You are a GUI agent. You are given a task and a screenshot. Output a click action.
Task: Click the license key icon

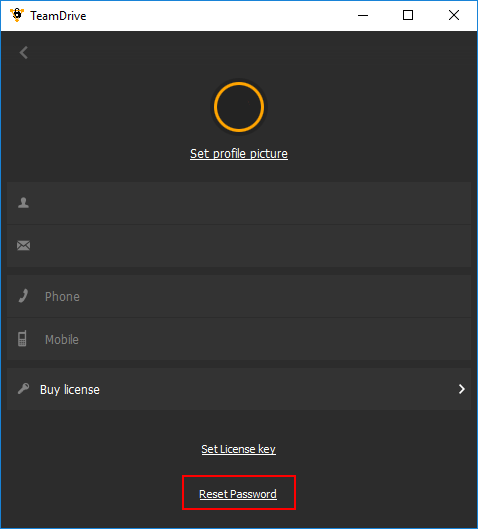[x=23, y=389]
